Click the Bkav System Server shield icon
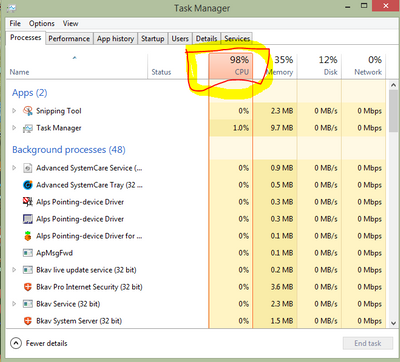The height and width of the screenshot is (362, 400). point(28,321)
